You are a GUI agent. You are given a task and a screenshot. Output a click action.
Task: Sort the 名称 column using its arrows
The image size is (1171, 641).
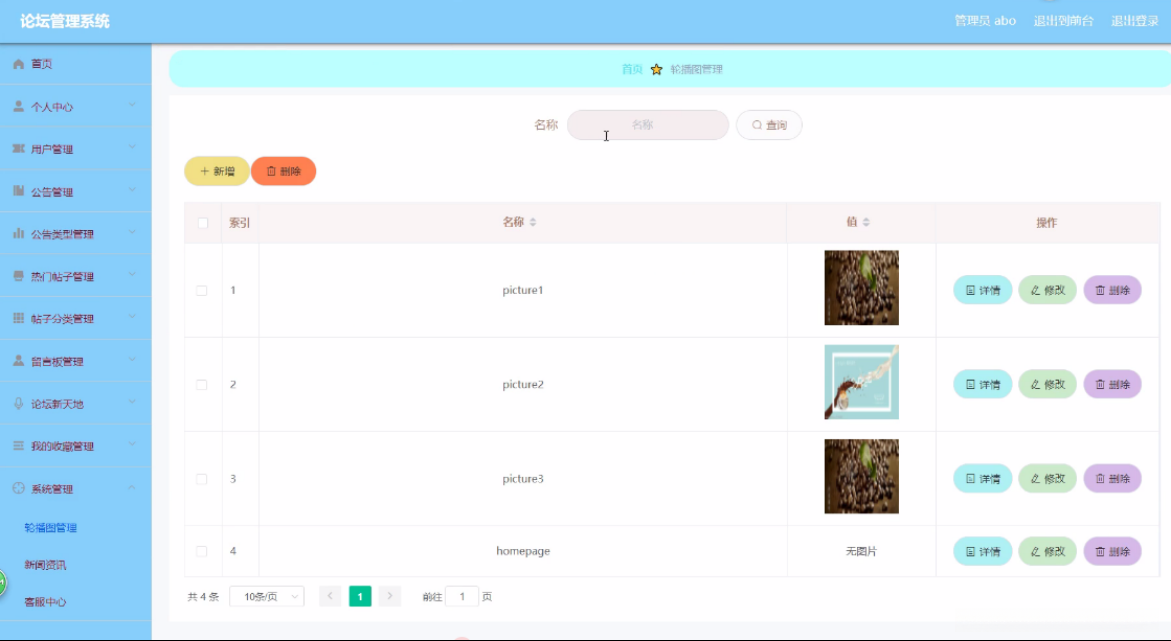click(x=532, y=222)
